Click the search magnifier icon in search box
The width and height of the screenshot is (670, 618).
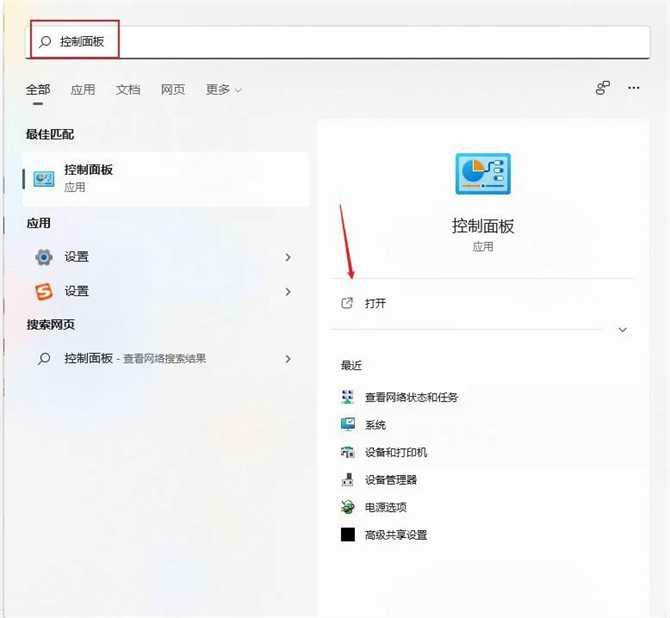[45, 41]
